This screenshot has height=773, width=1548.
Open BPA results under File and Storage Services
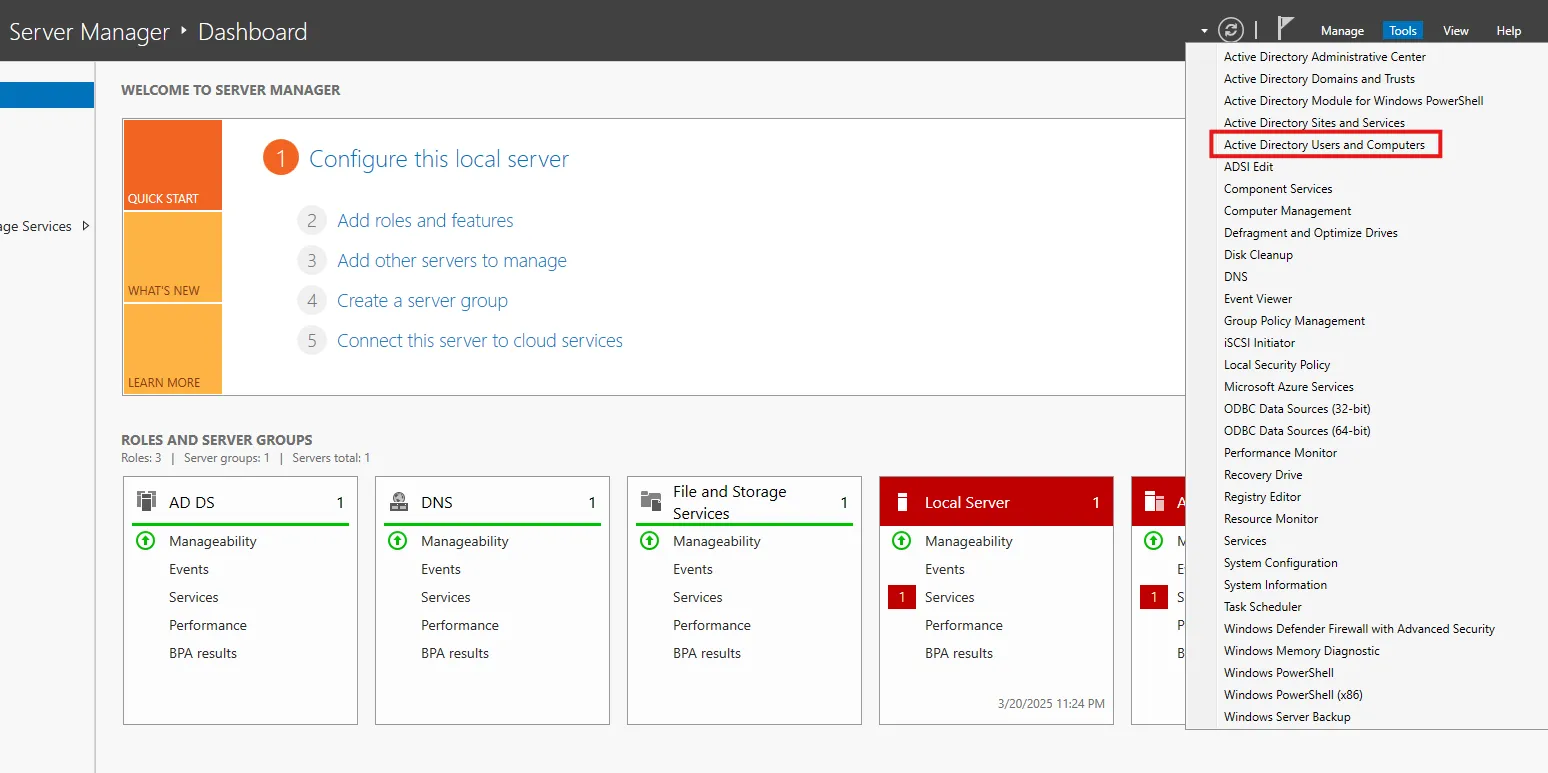[x=707, y=653]
